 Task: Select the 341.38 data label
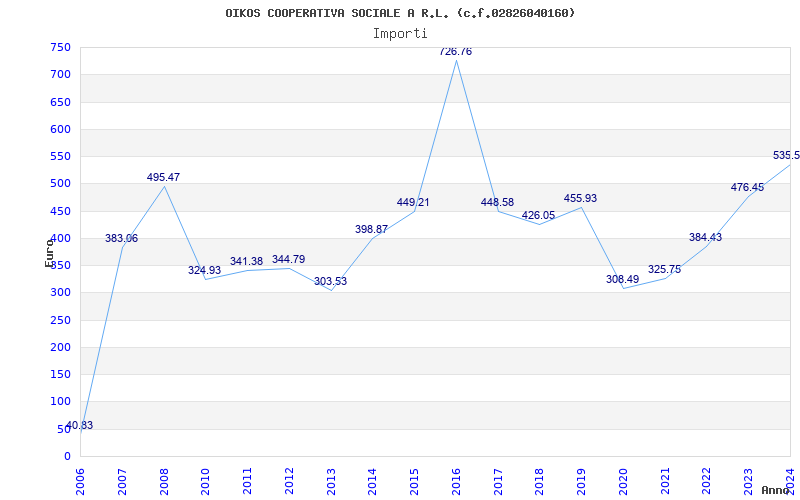coord(246,261)
